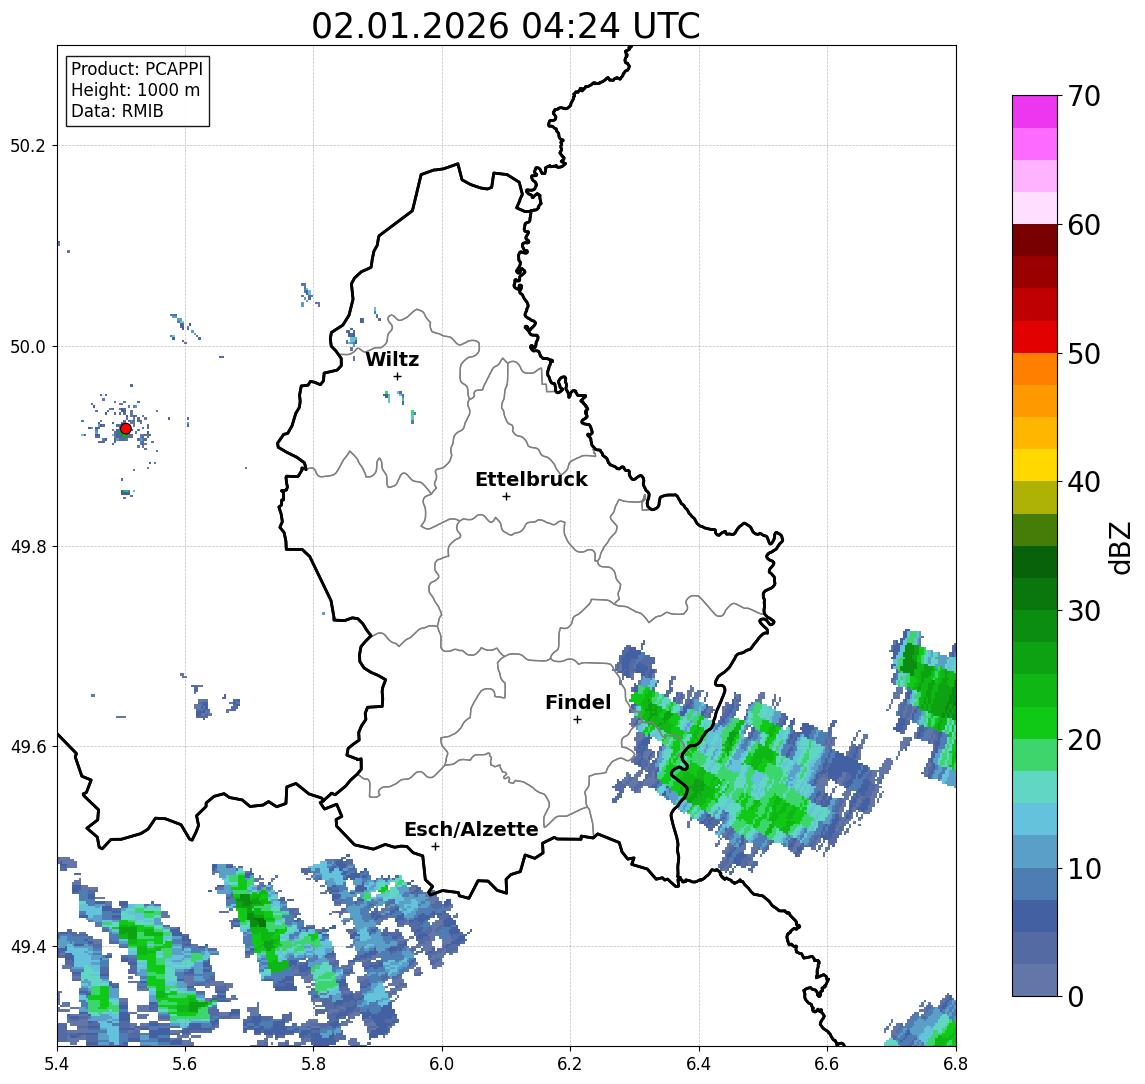Screen dimensions: 1145x1084
Task: Click the latitude label 49.4
Action: point(28,947)
